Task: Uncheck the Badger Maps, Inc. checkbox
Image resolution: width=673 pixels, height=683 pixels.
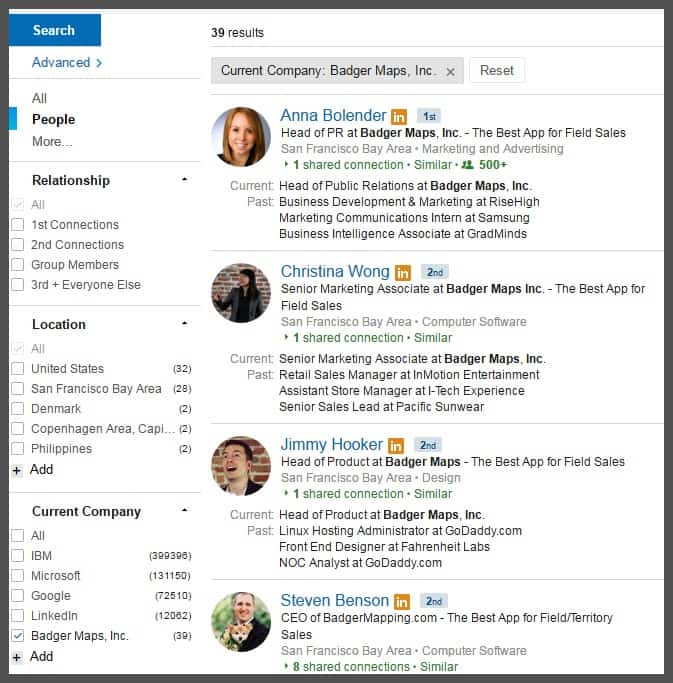Action: click(x=17, y=636)
